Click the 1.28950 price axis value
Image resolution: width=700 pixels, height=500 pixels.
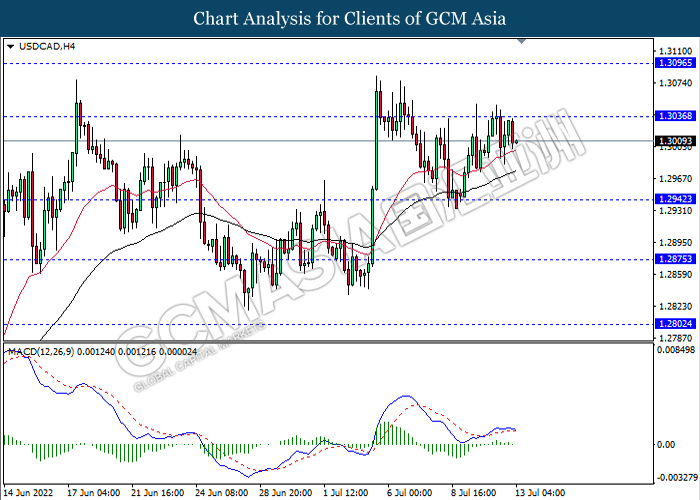point(675,242)
